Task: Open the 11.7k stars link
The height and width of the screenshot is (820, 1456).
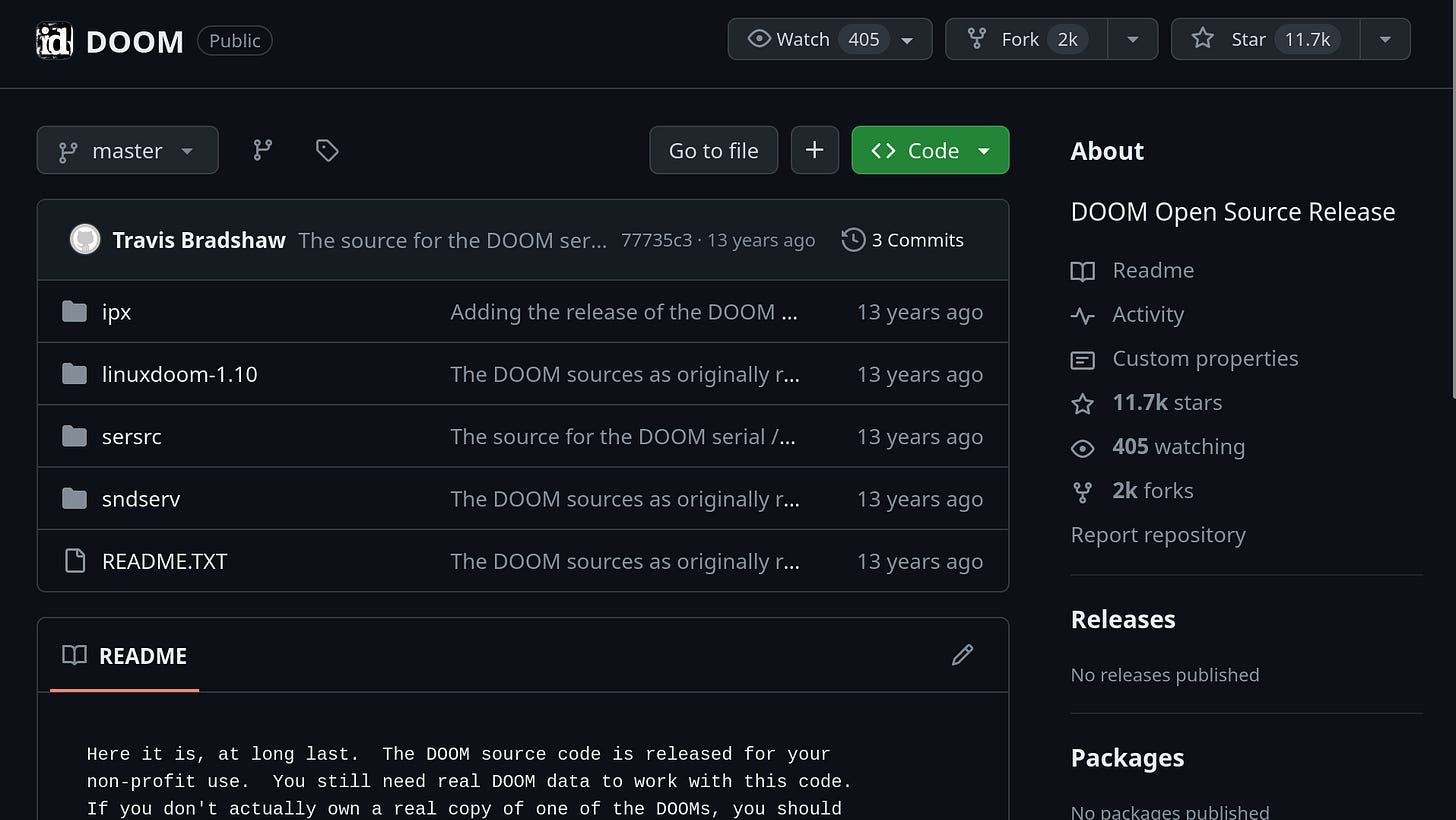Action: click(x=1167, y=402)
